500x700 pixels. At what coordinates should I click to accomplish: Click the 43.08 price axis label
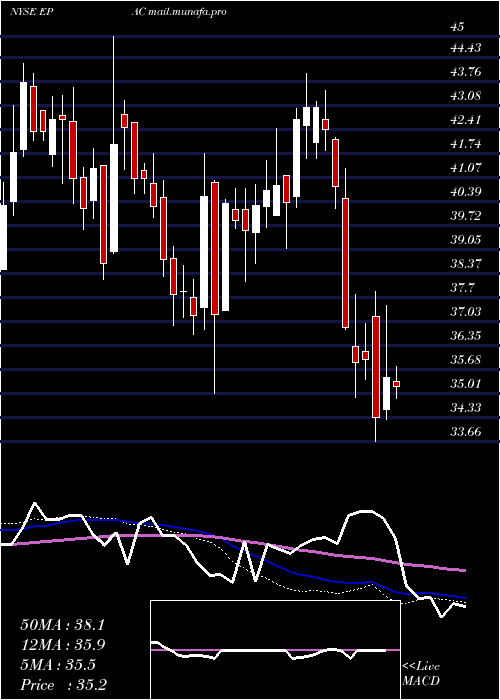click(466, 96)
